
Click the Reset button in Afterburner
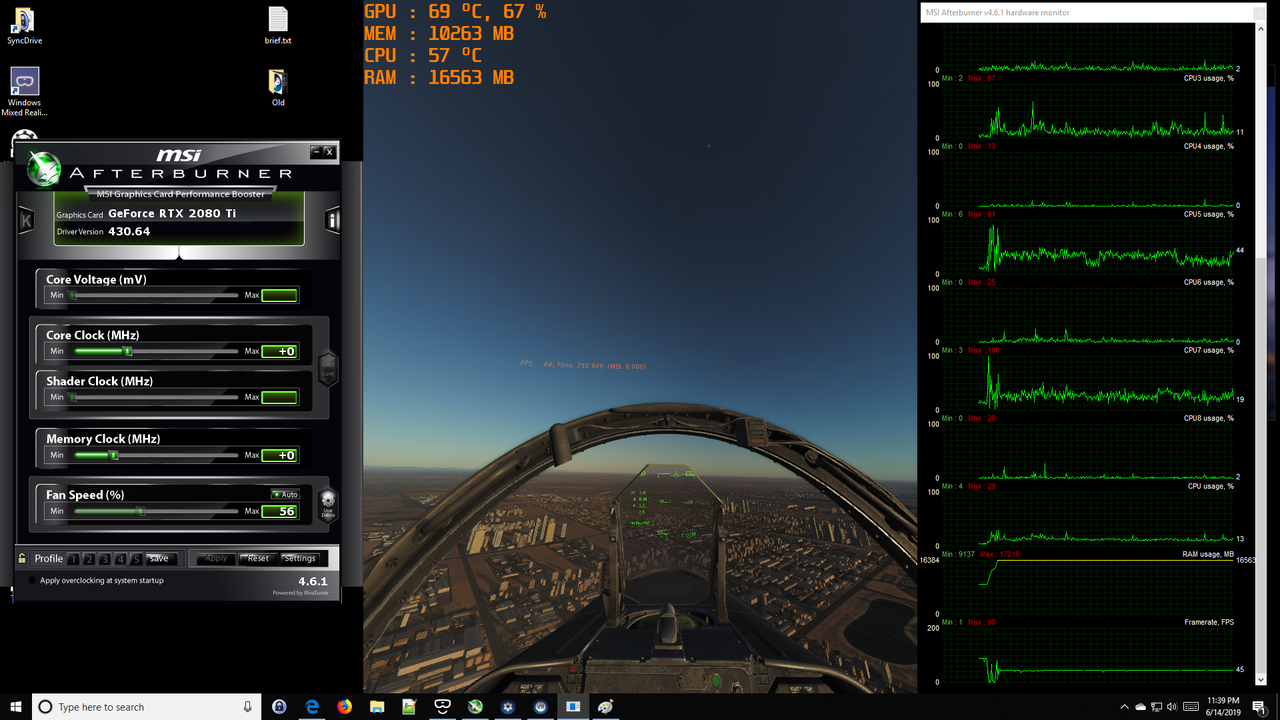click(258, 559)
